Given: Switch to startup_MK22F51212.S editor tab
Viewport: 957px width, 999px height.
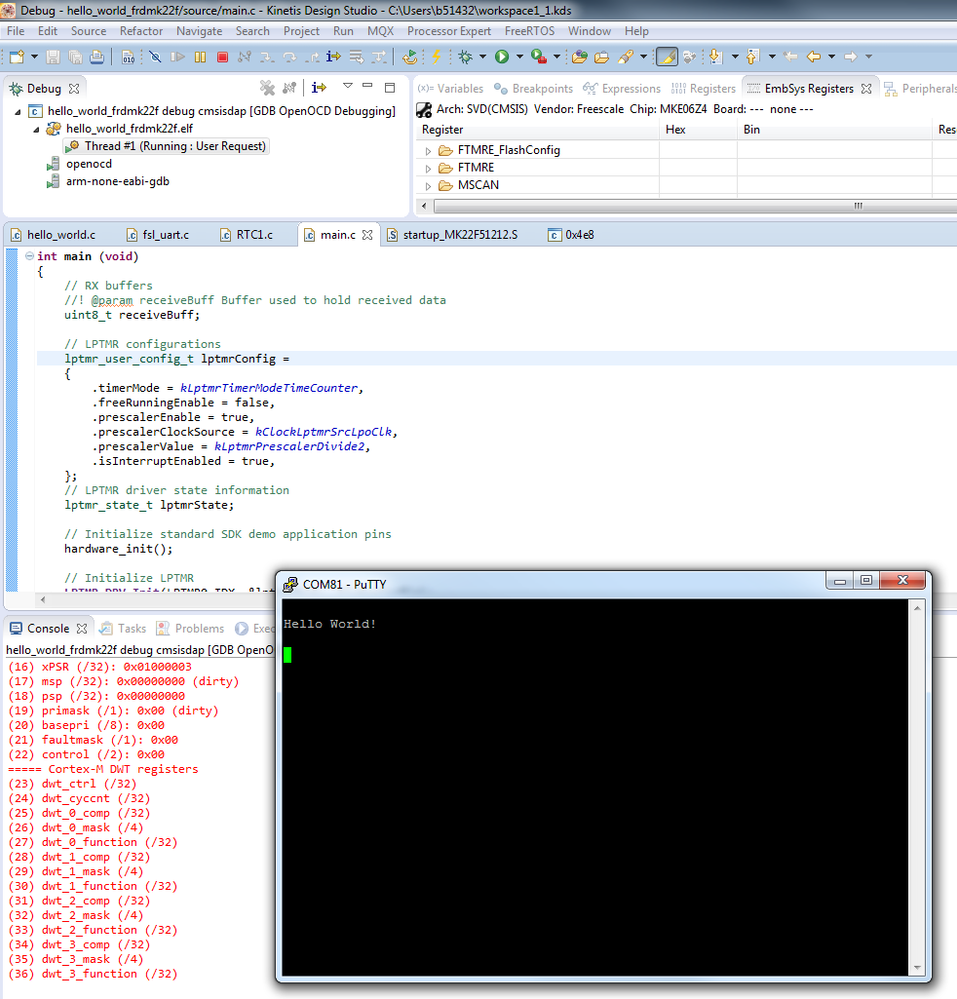Looking at the screenshot, I should tap(452, 234).
